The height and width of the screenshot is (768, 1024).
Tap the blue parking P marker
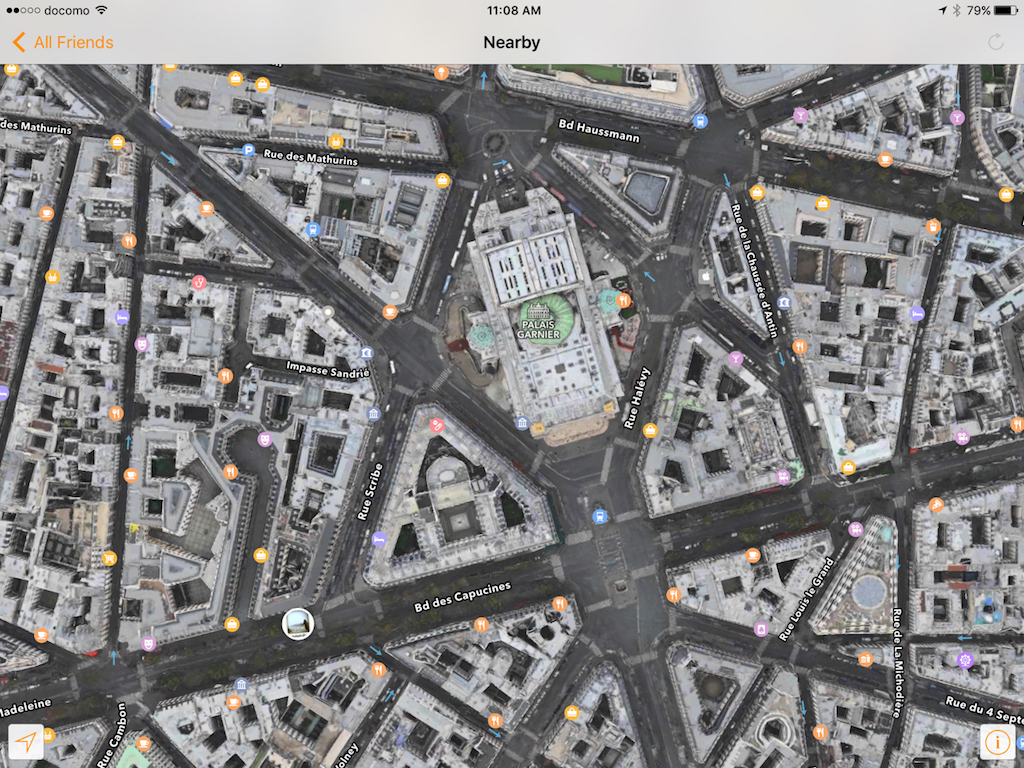click(x=248, y=150)
